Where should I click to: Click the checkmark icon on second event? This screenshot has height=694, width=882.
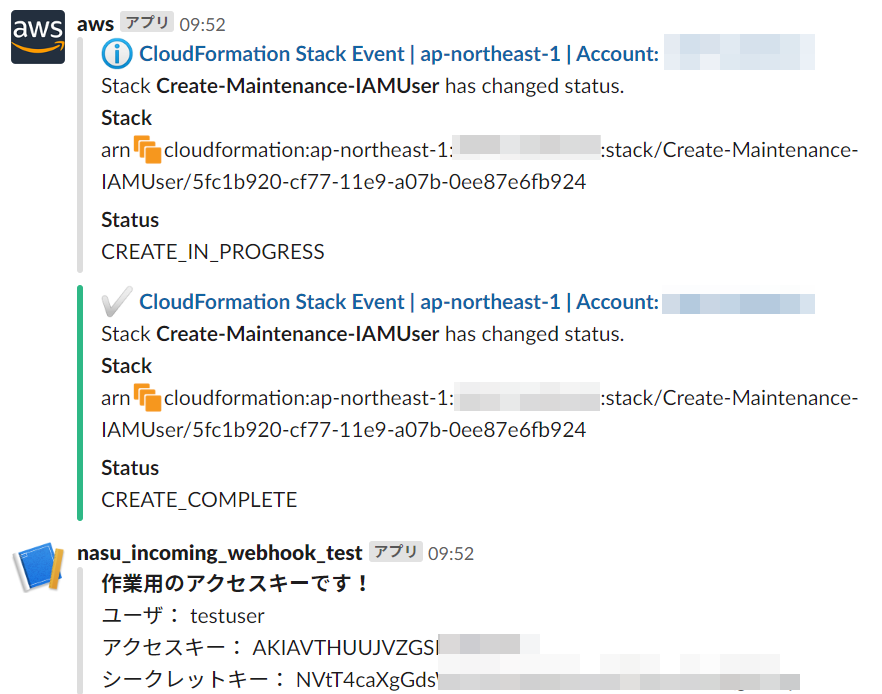pyautogui.click(x=117, y=301)
